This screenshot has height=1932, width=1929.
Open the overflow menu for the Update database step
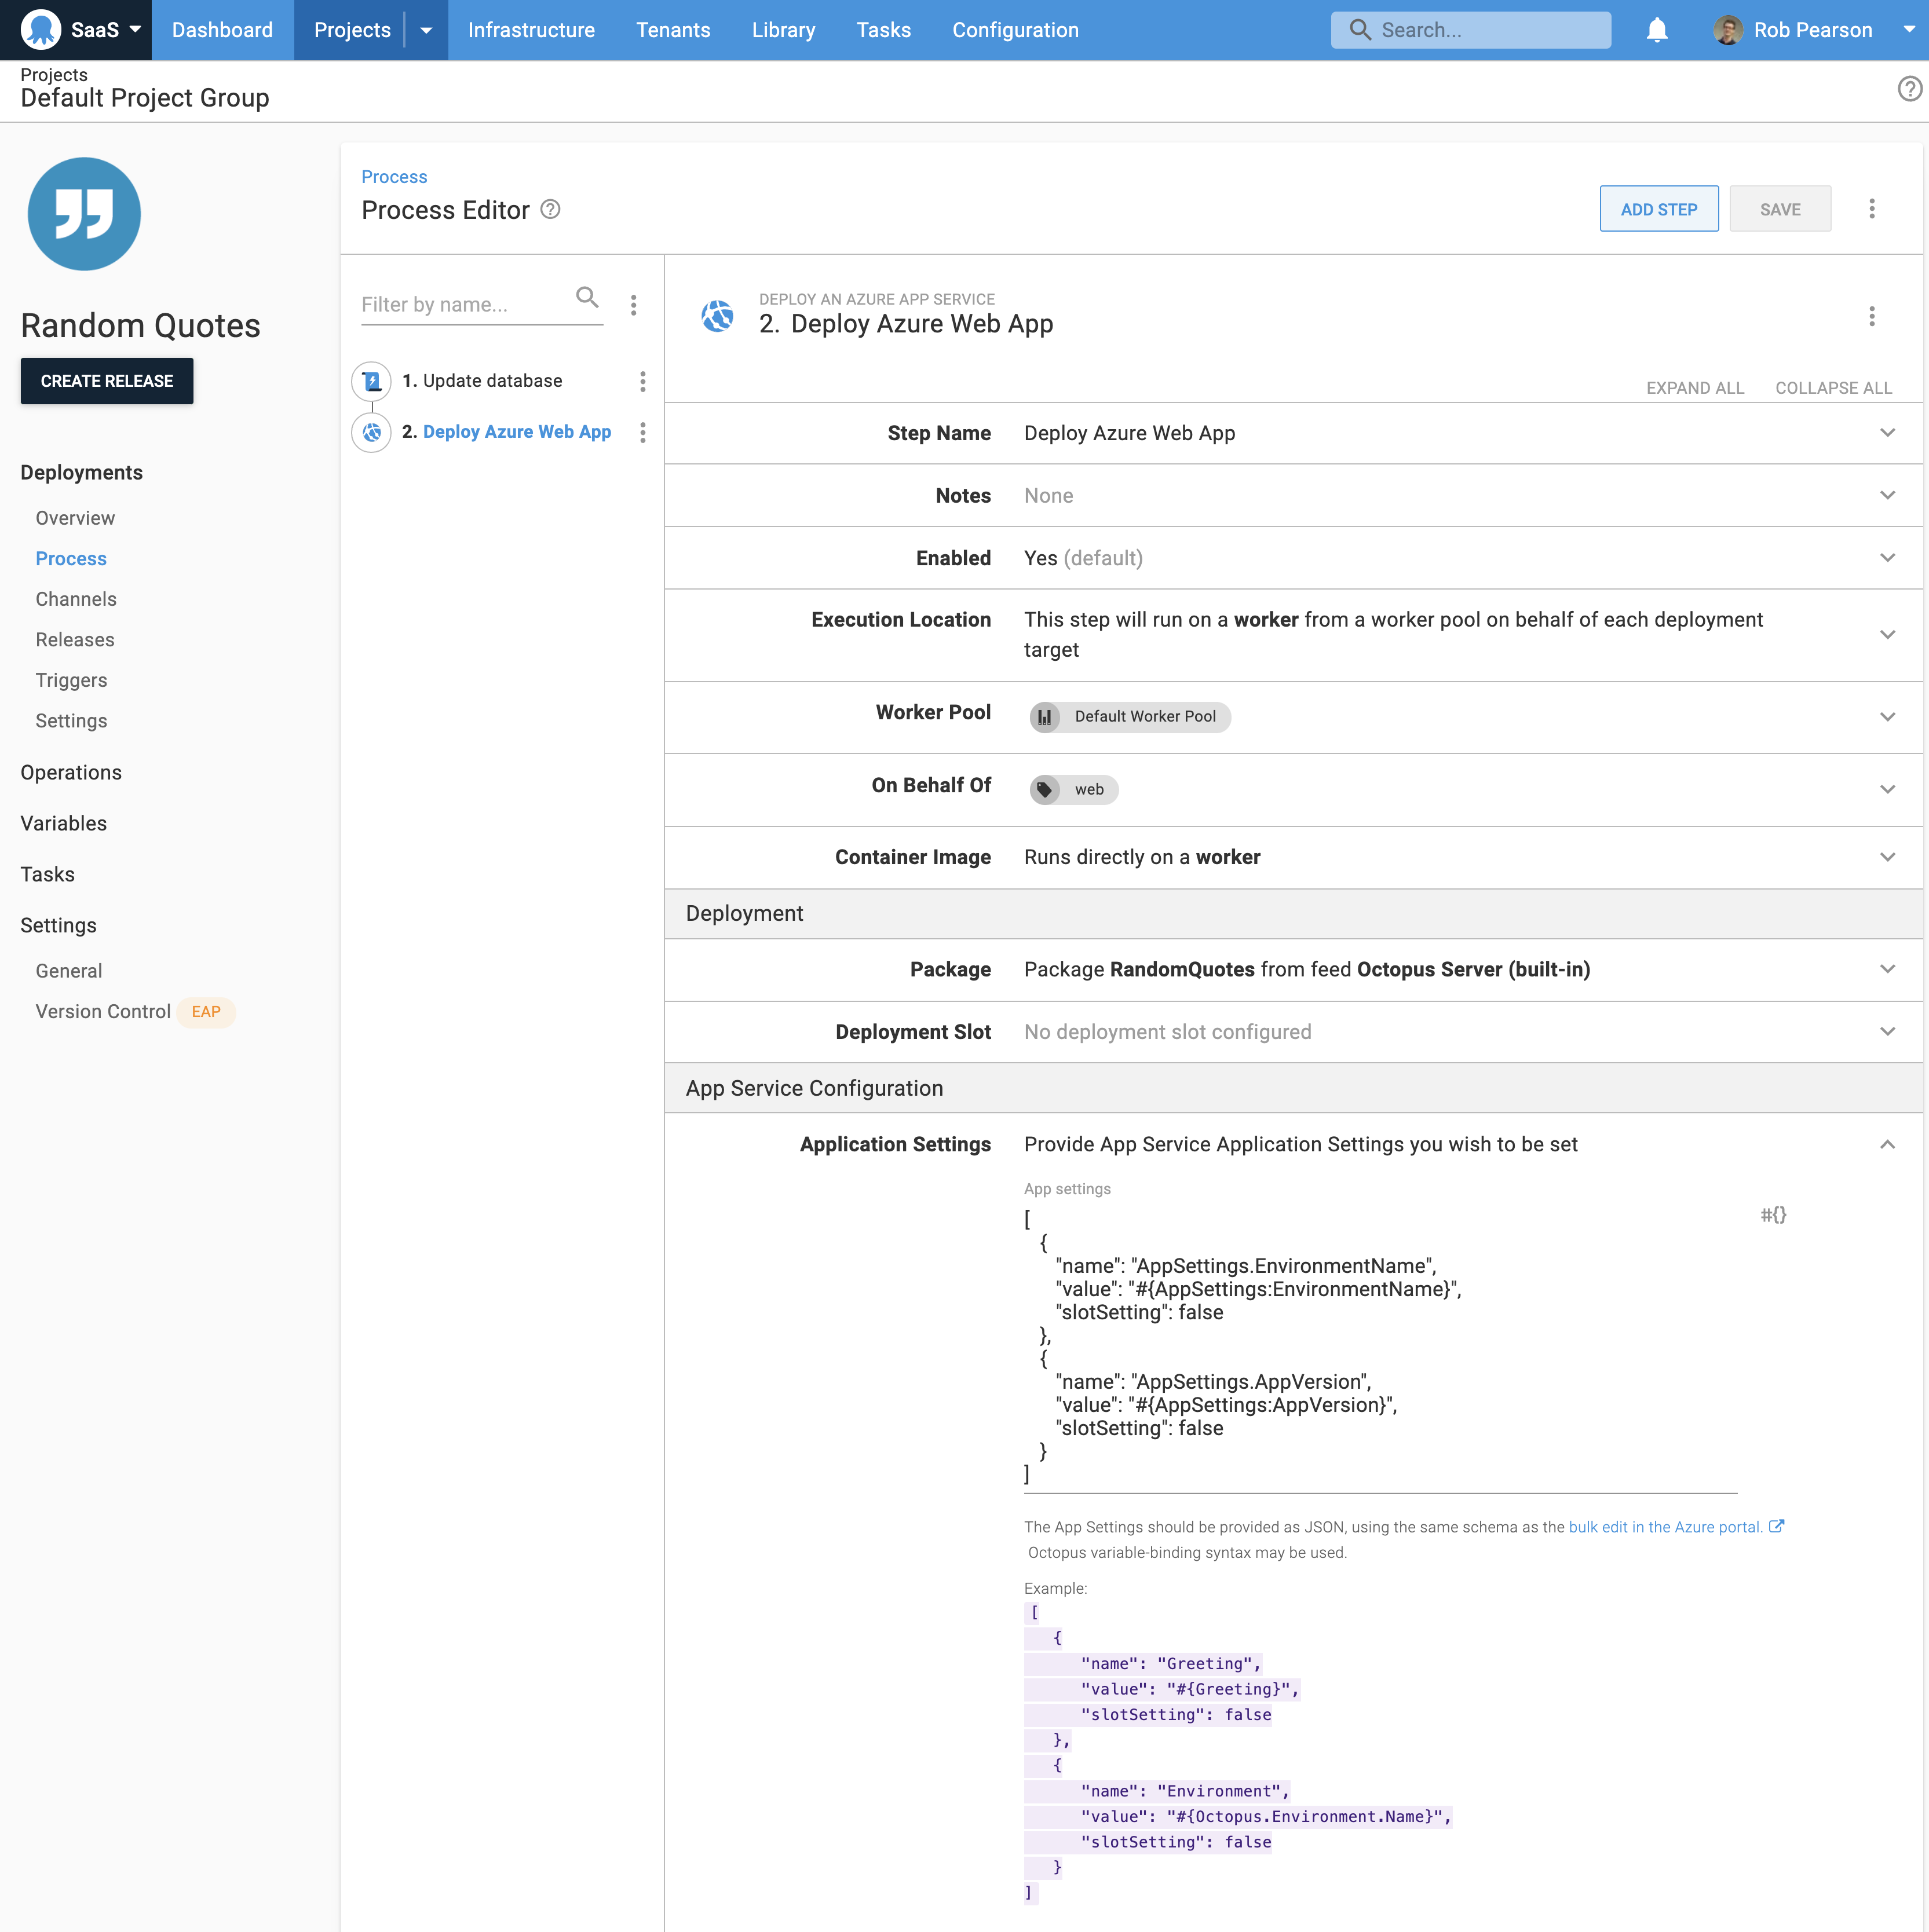(x=643, y=381)
